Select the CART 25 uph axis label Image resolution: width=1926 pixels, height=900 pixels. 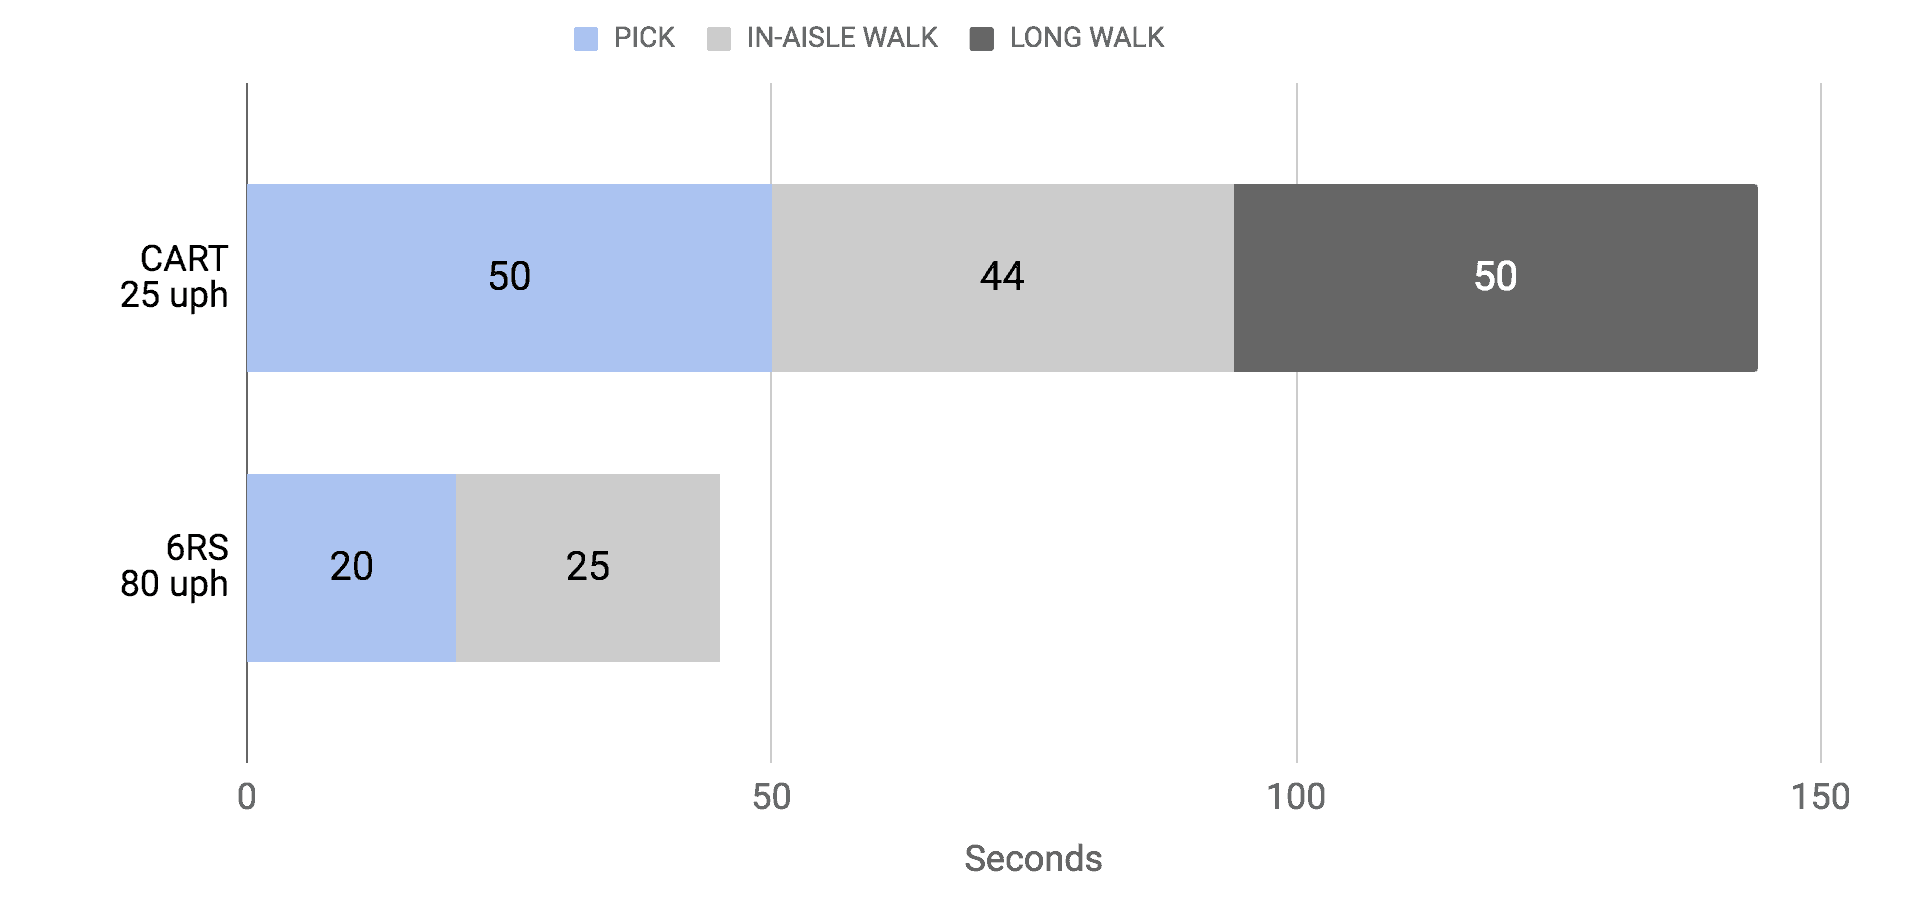175,277
